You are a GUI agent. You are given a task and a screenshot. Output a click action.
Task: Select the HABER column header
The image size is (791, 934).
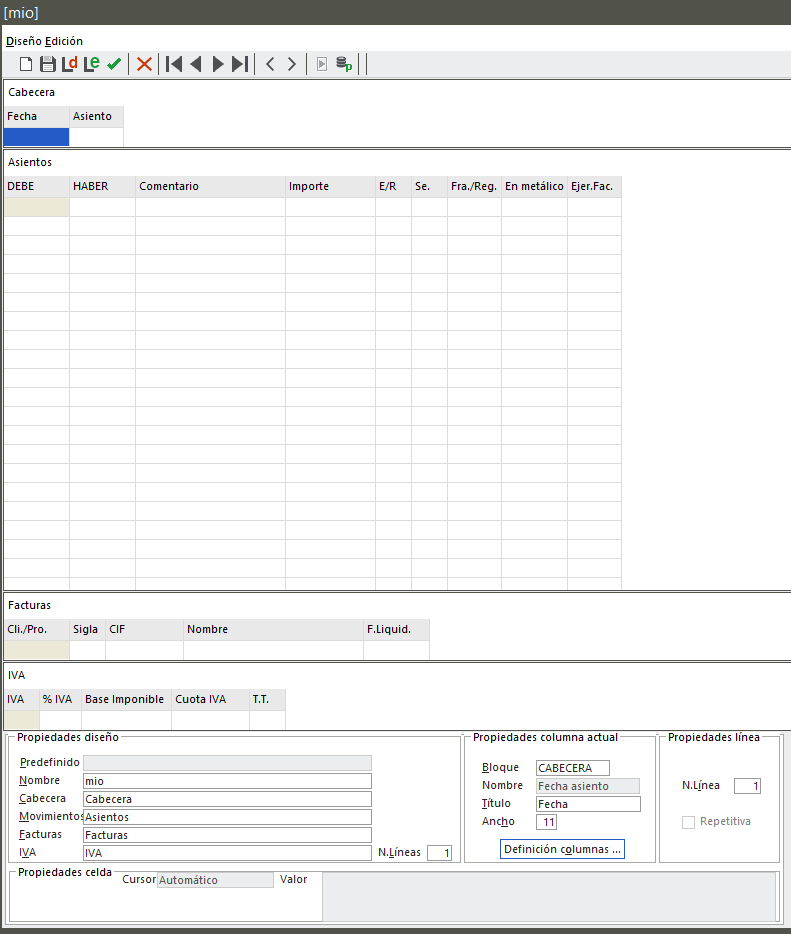[102, 186]
